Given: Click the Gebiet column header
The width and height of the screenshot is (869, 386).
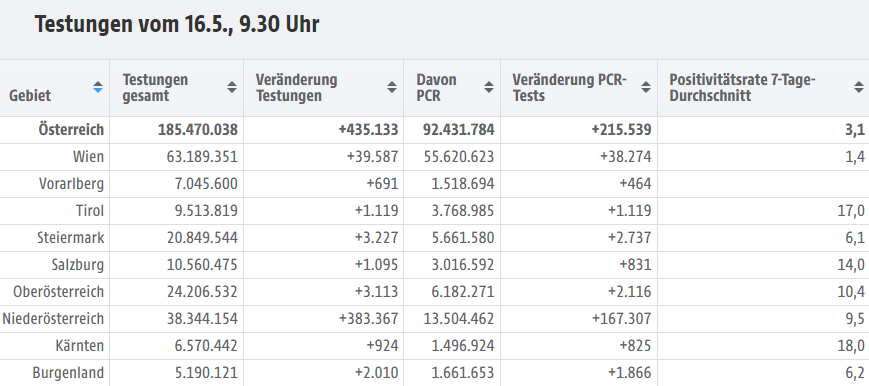Looking at the screenshot, I should coord(30,95).
